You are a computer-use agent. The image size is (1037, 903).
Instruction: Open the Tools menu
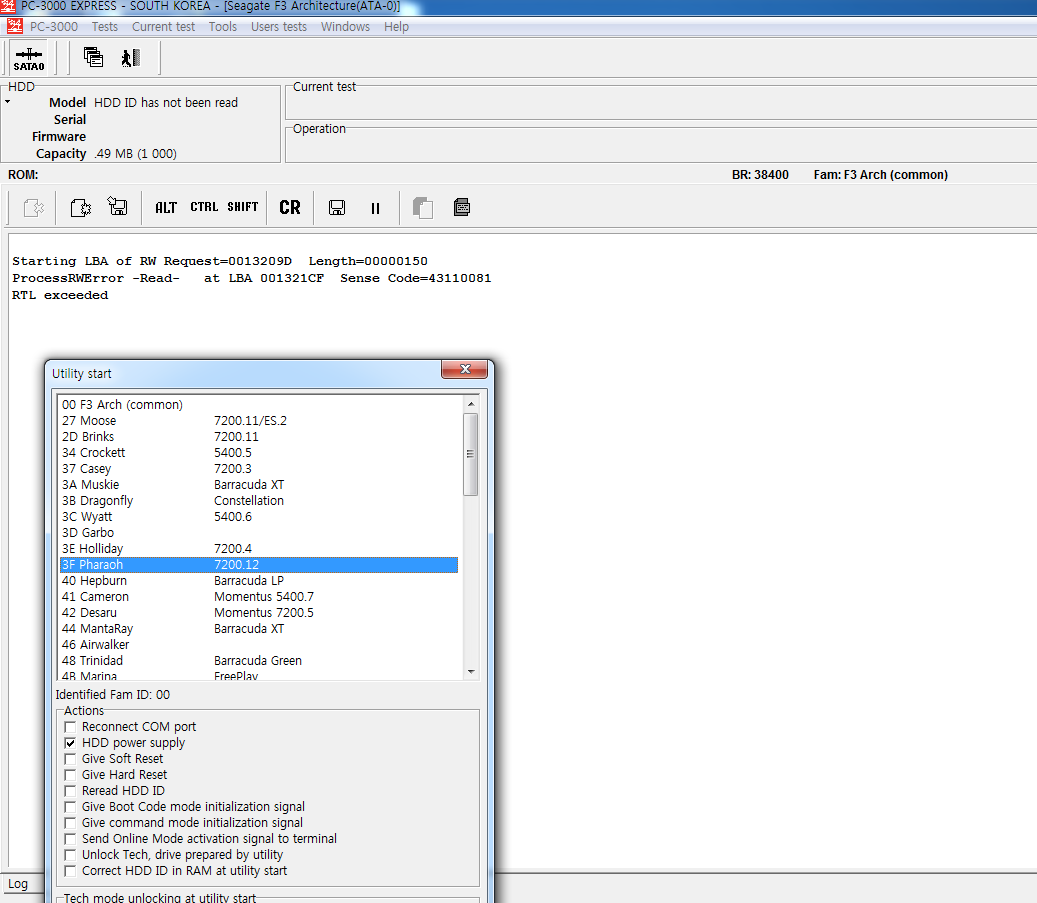point(223,26)
